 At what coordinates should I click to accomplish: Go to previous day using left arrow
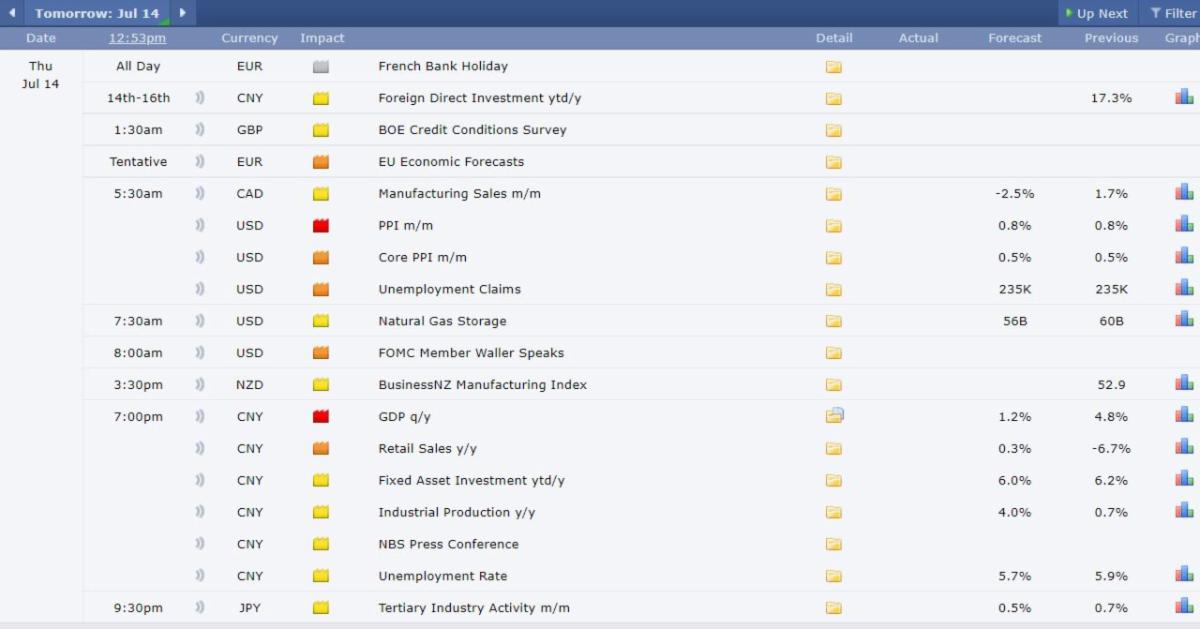[12, 13]
